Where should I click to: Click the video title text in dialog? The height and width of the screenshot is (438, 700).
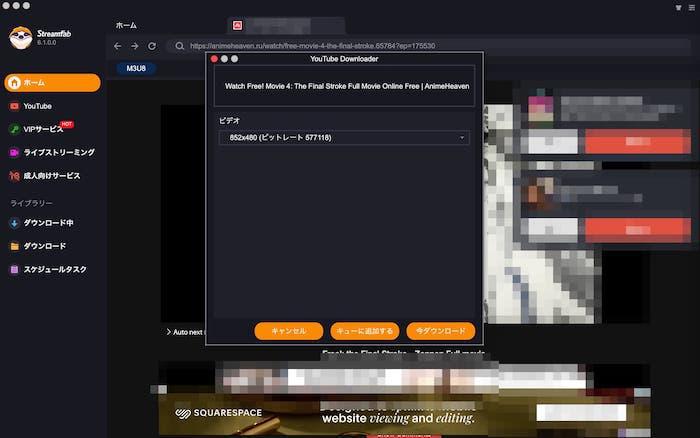(347, 86)
